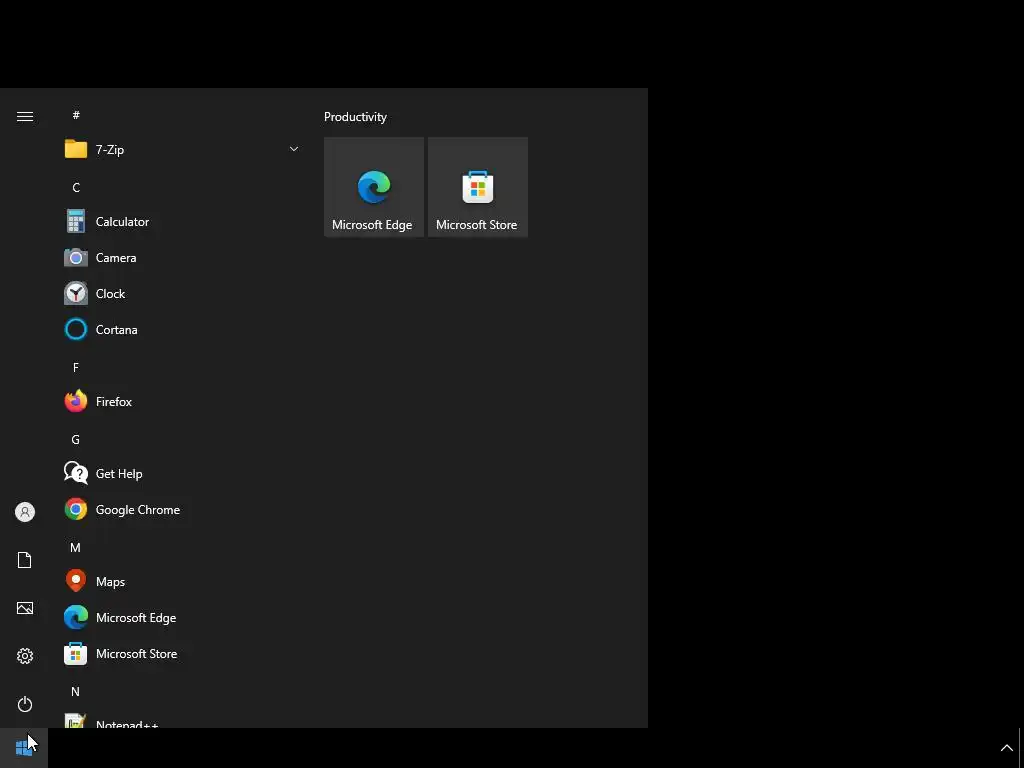Open the Microsoft Store pinned tile
1024x768 pixels.
click(478, 187)
